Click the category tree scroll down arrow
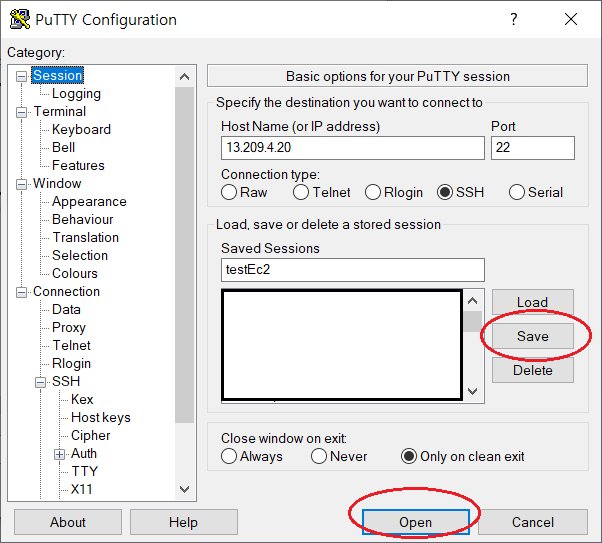 pos(184,489)
